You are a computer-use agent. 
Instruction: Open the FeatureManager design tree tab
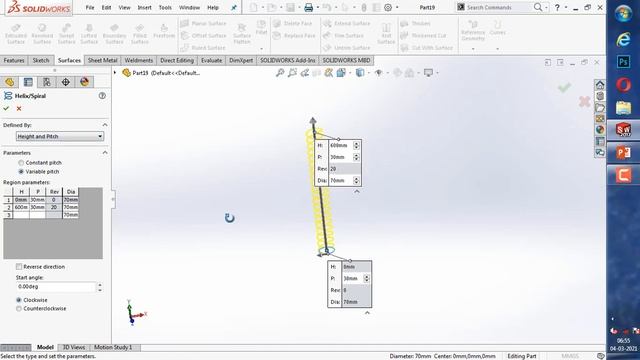point(10,82)
